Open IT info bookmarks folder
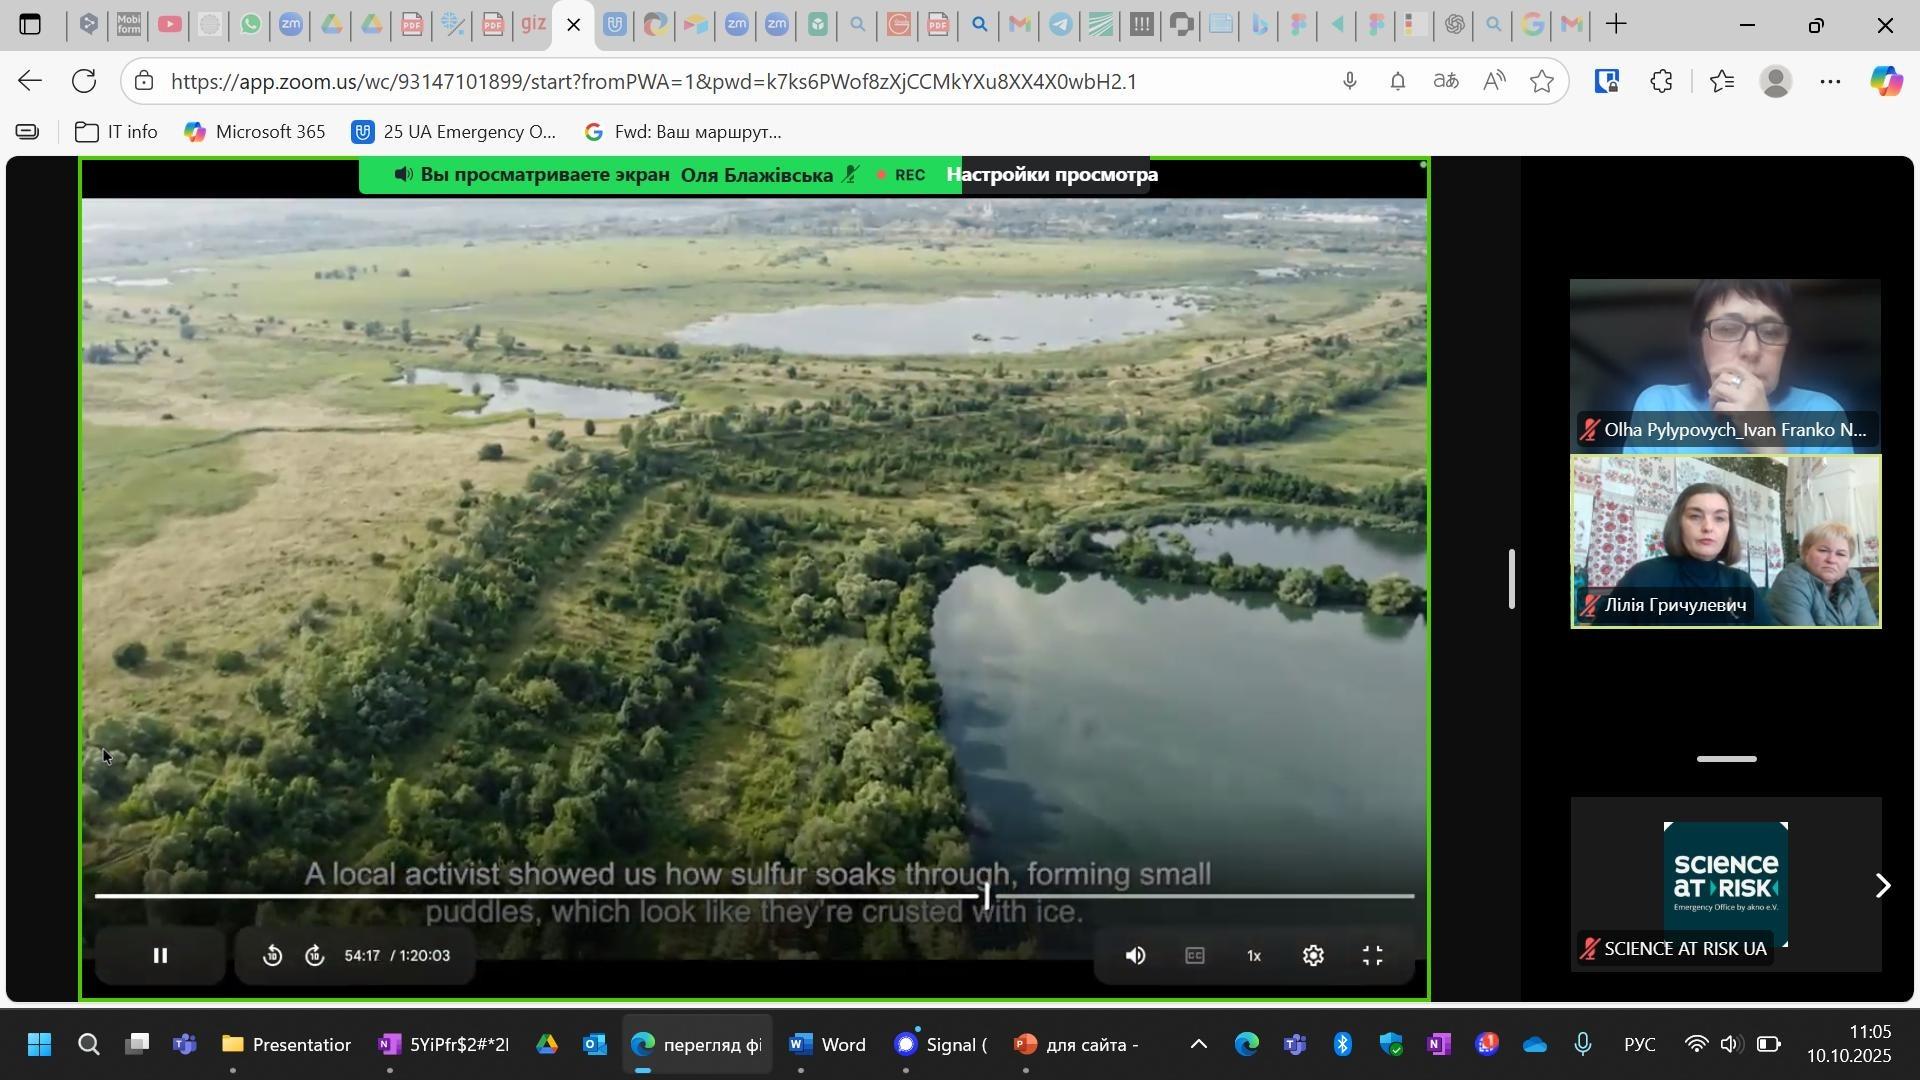The image size is (1920, 1080). click(117, 132)
